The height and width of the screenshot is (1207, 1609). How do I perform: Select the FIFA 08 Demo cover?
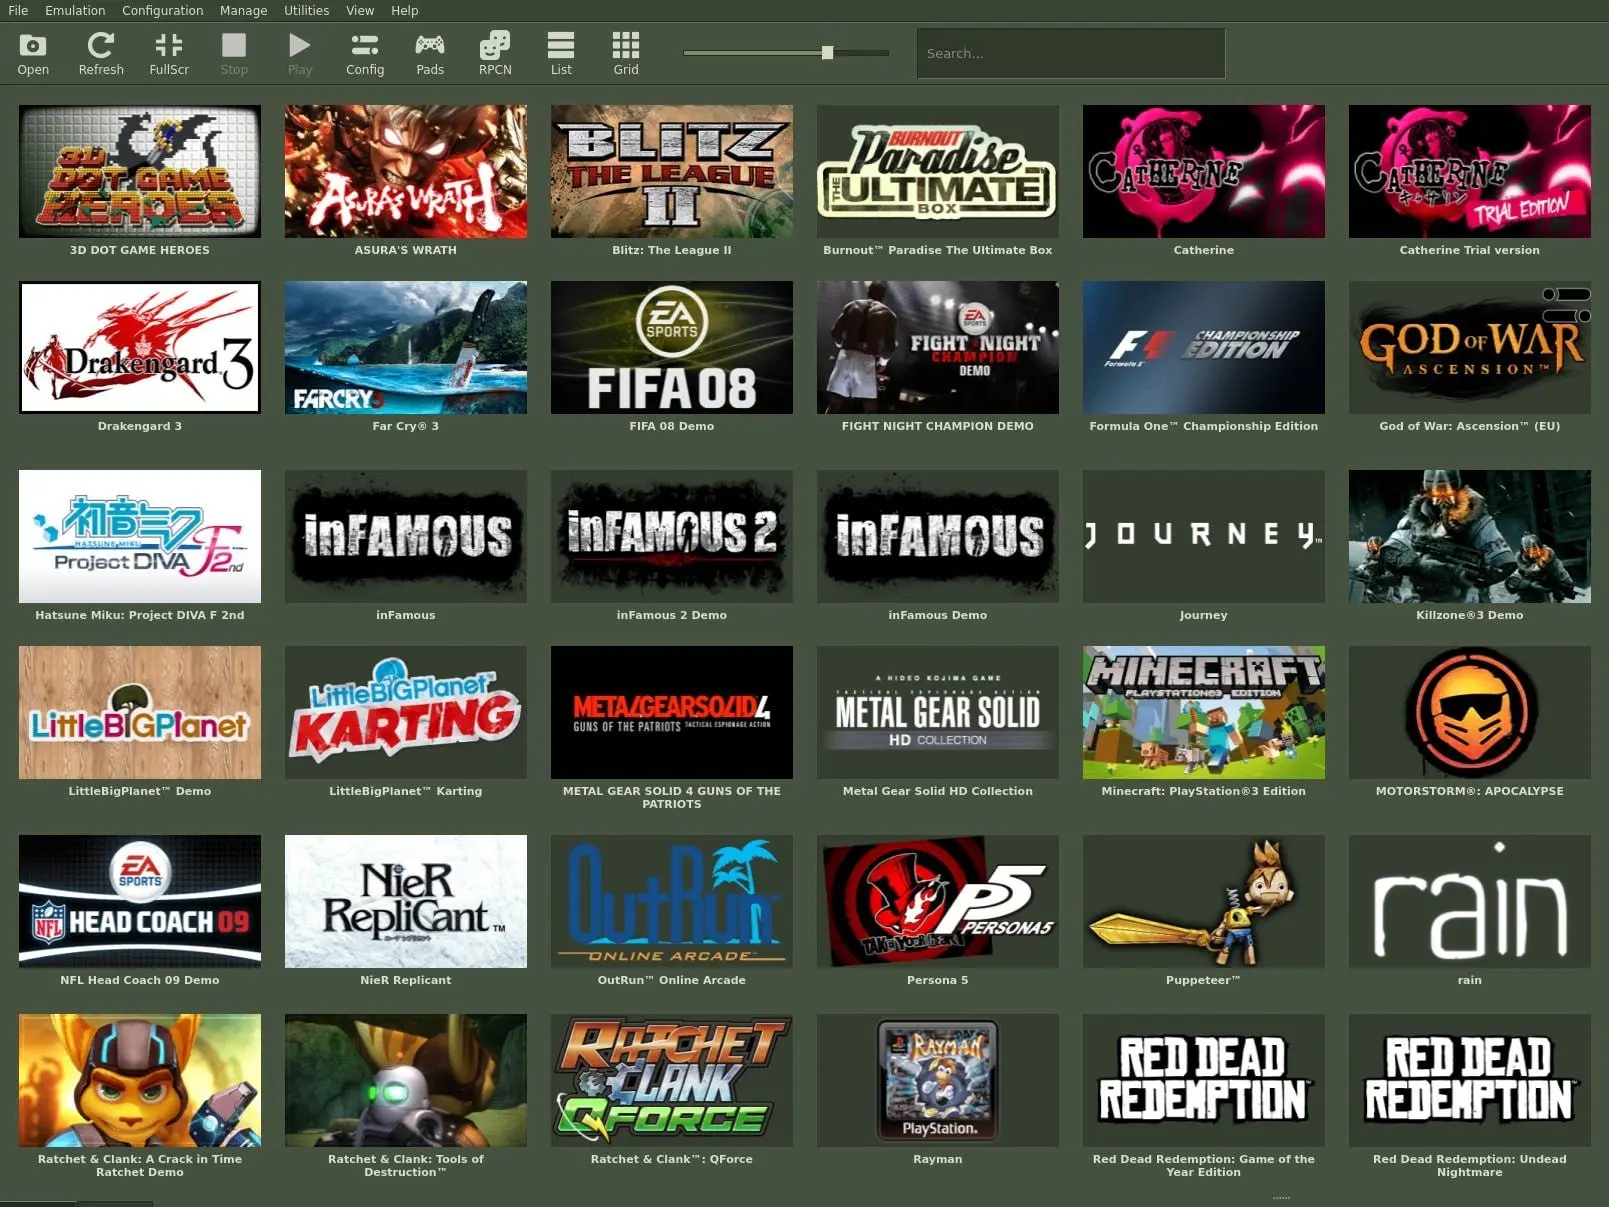click(672, 347)
